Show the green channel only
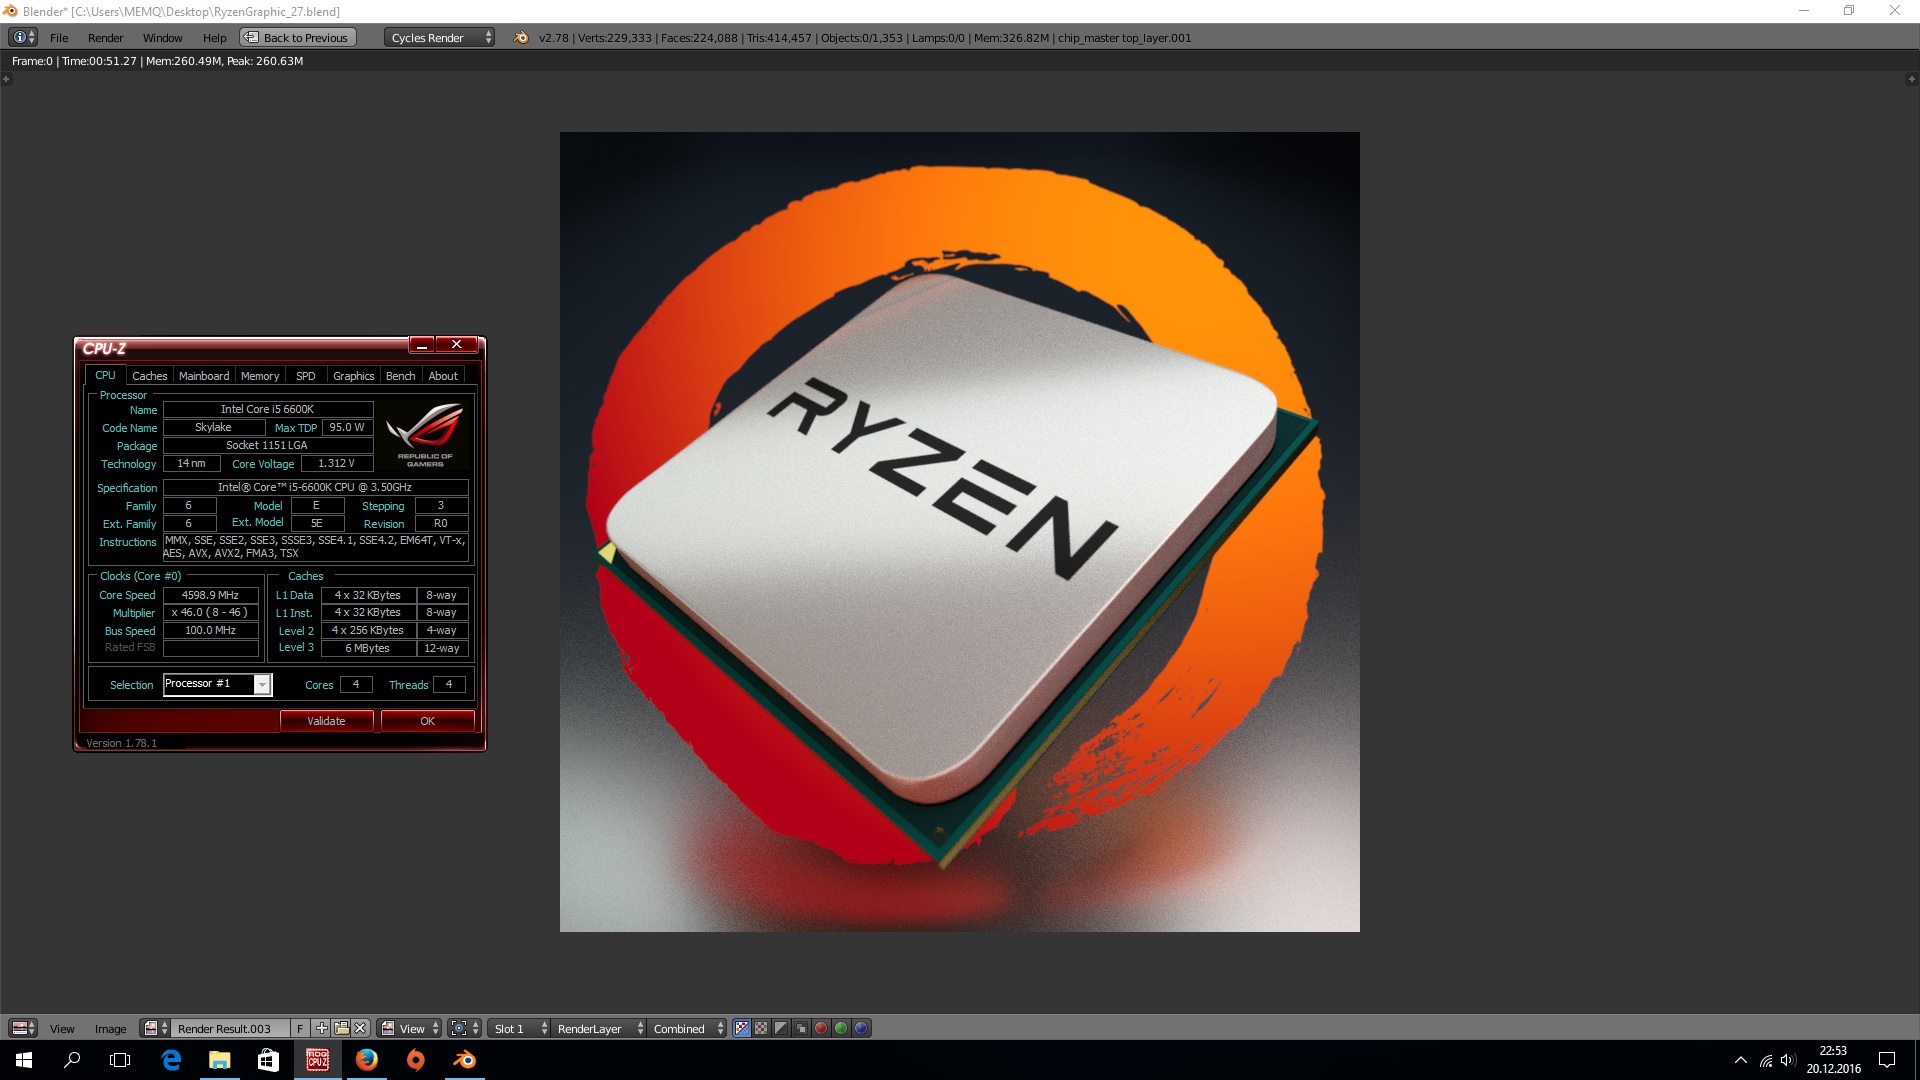 point(841,1028)
